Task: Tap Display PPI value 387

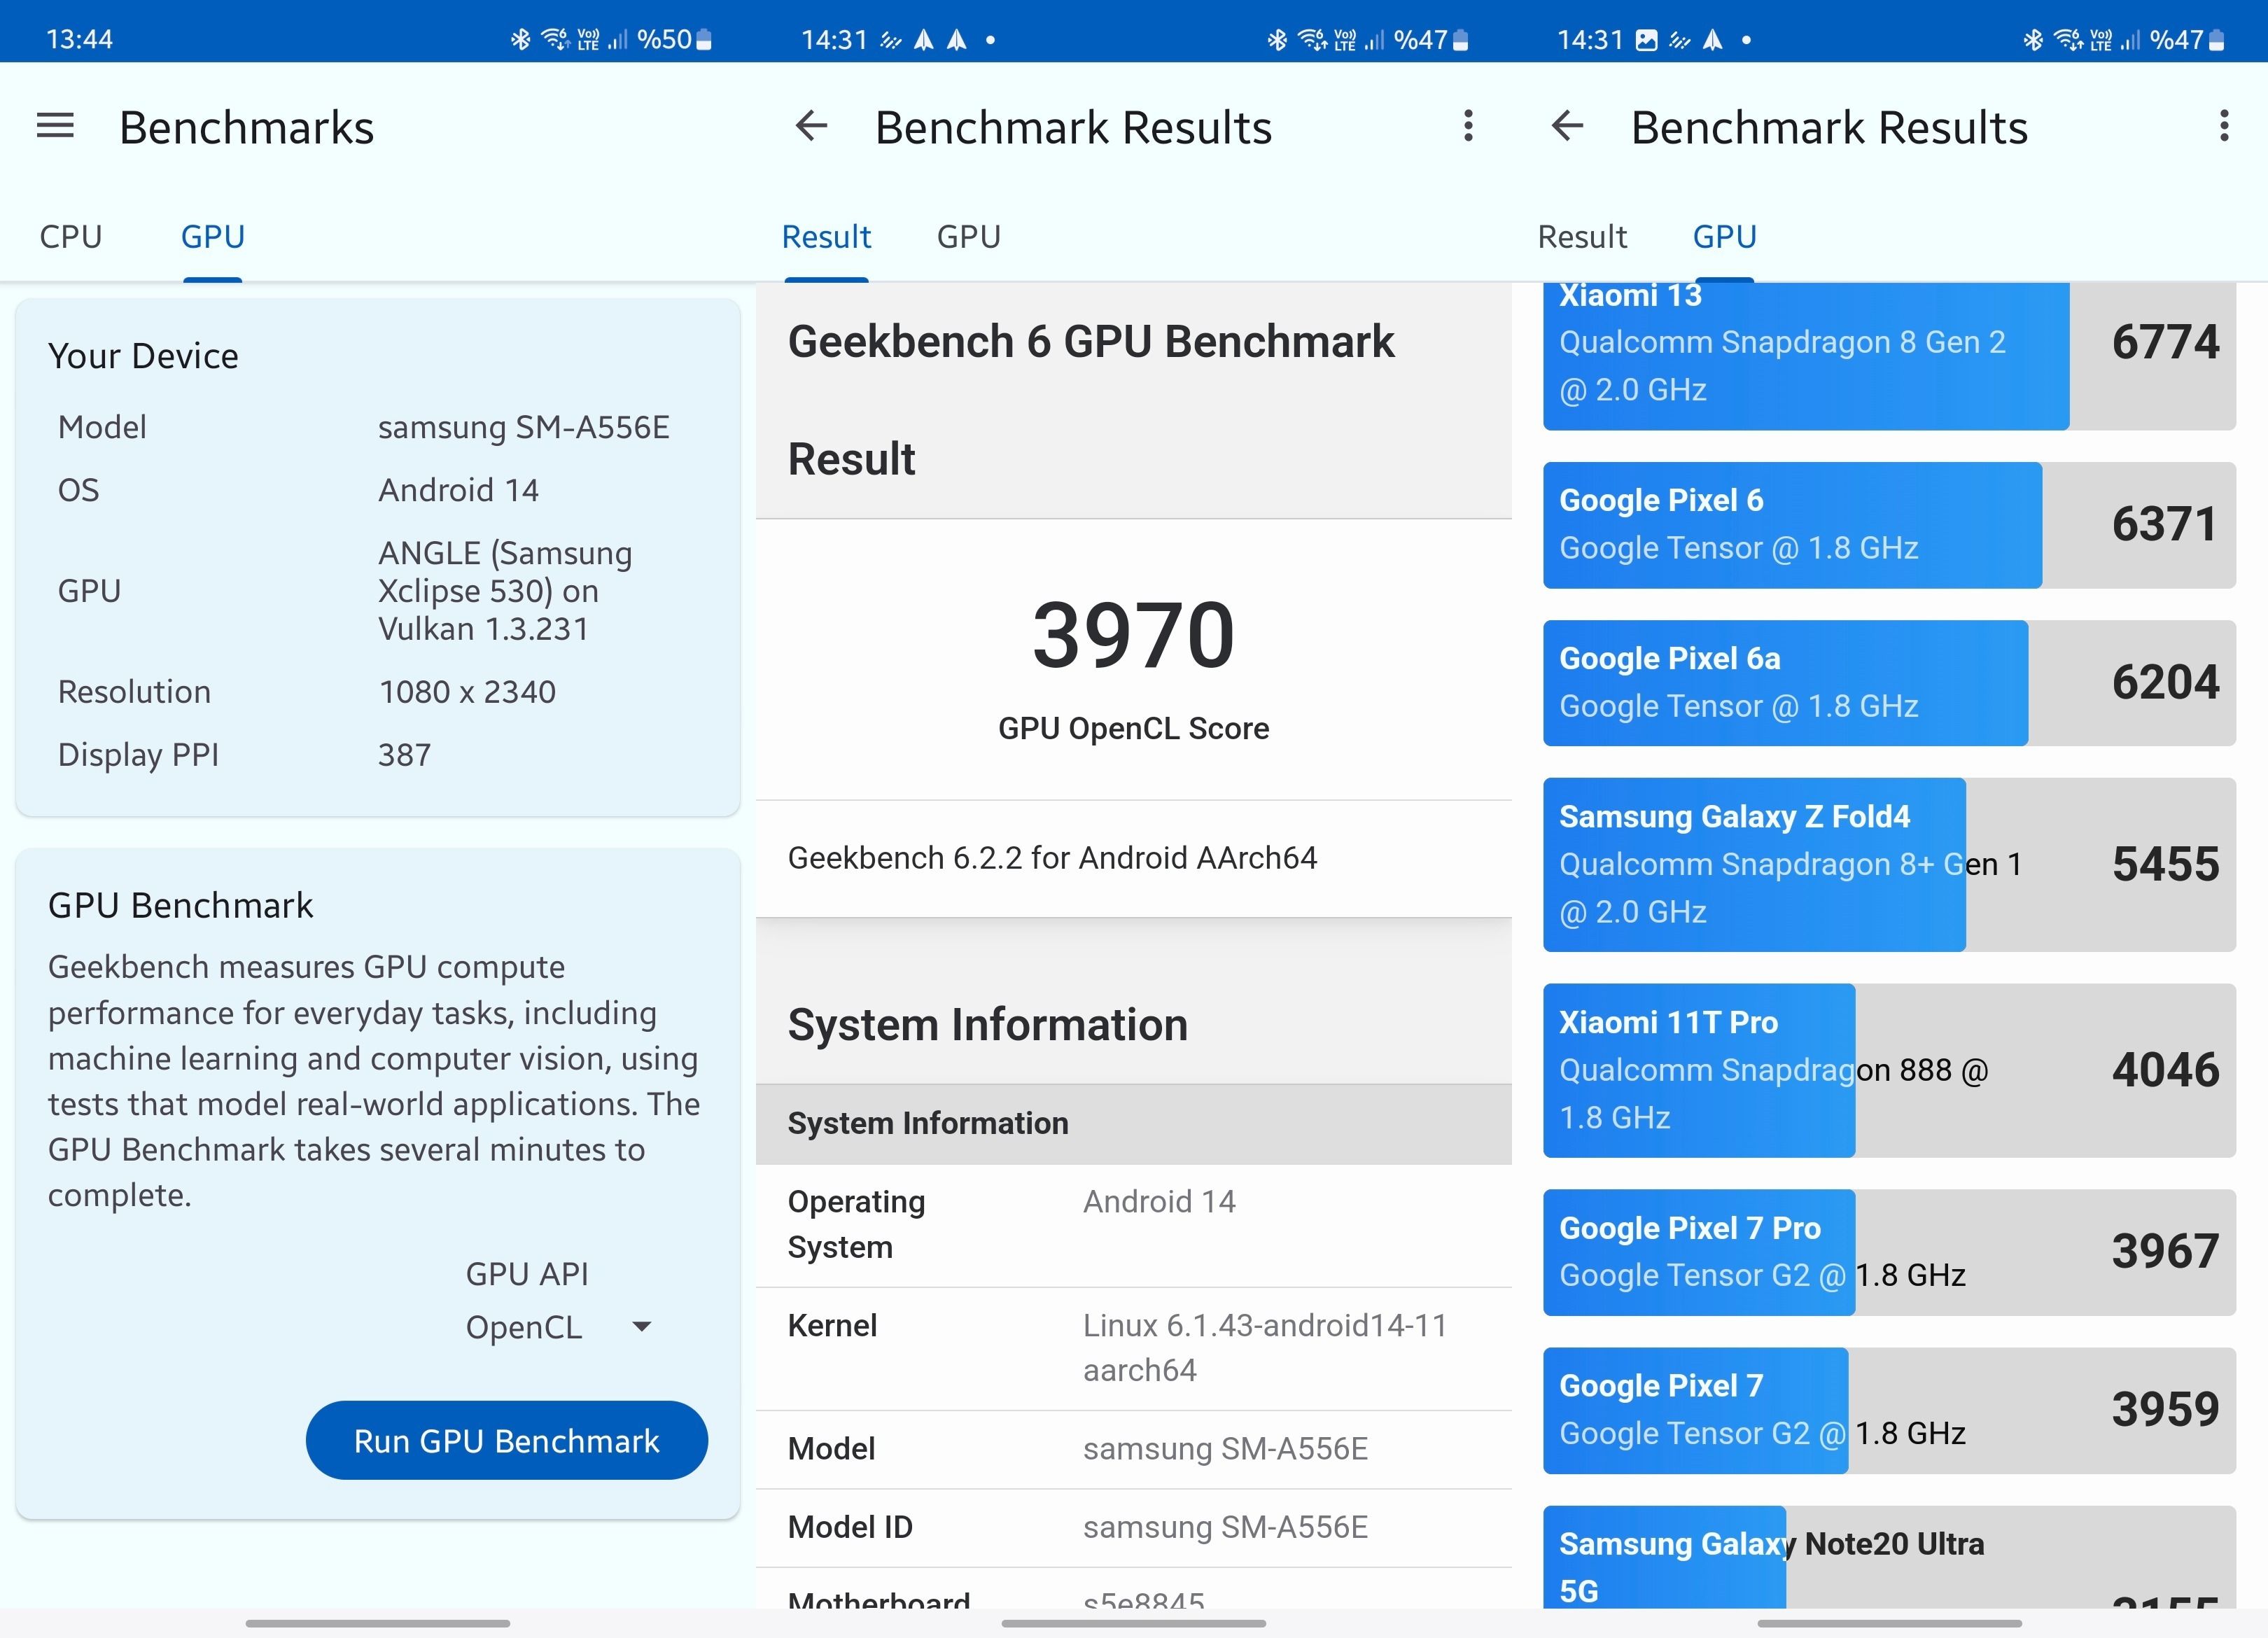Action: (404, 755)
